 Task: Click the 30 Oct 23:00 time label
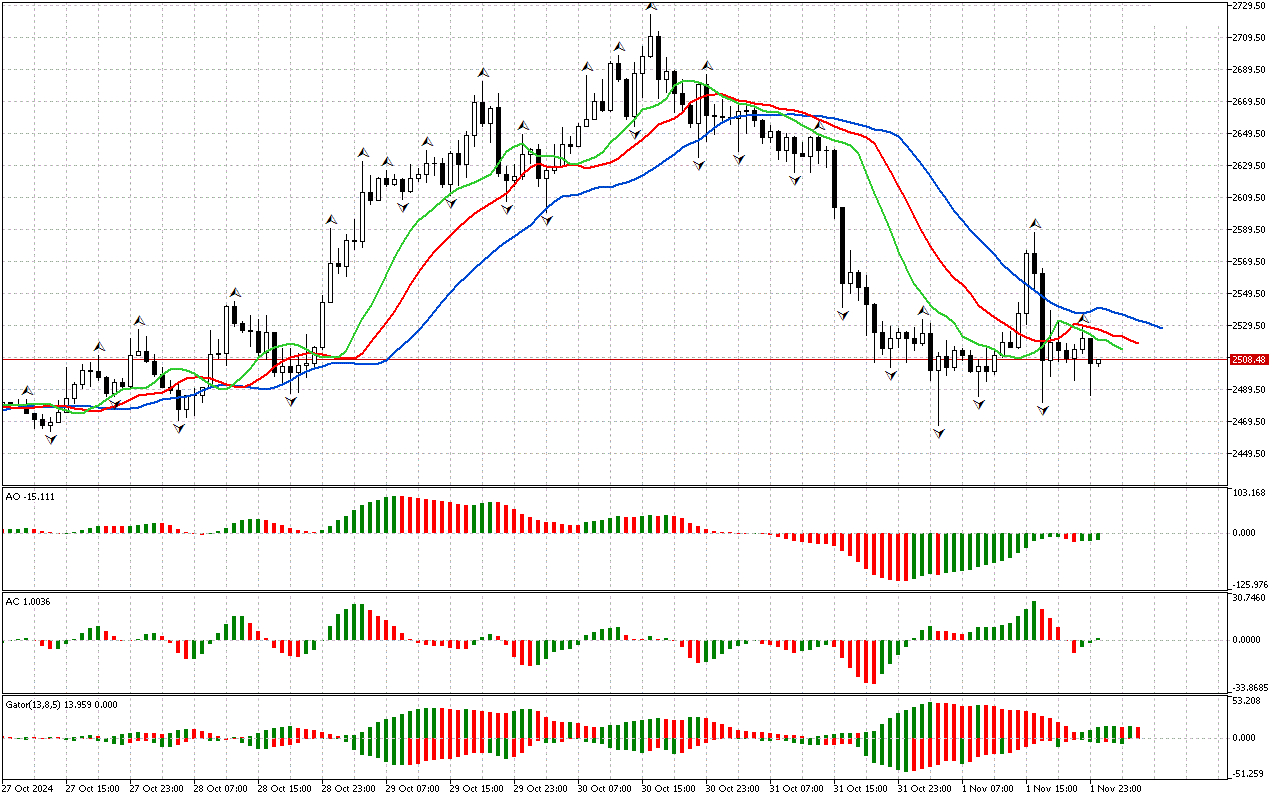(733, 788)
